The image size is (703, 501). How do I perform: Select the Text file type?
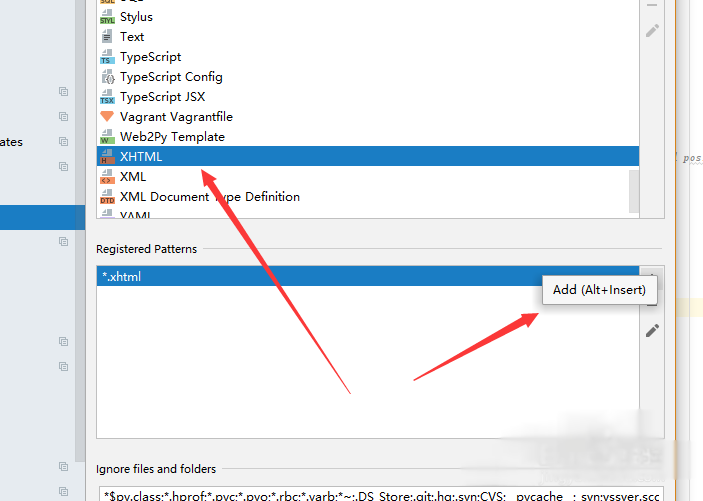tap(132, 37)
